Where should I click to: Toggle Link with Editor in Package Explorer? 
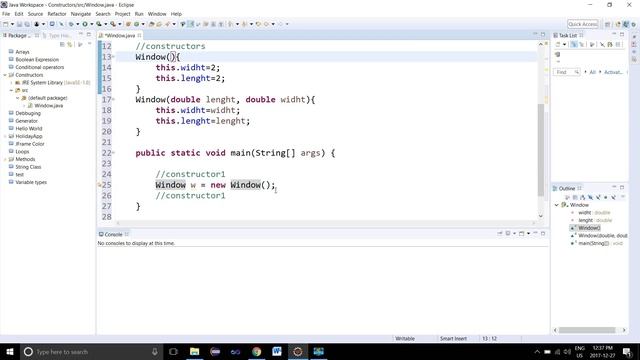70,44
